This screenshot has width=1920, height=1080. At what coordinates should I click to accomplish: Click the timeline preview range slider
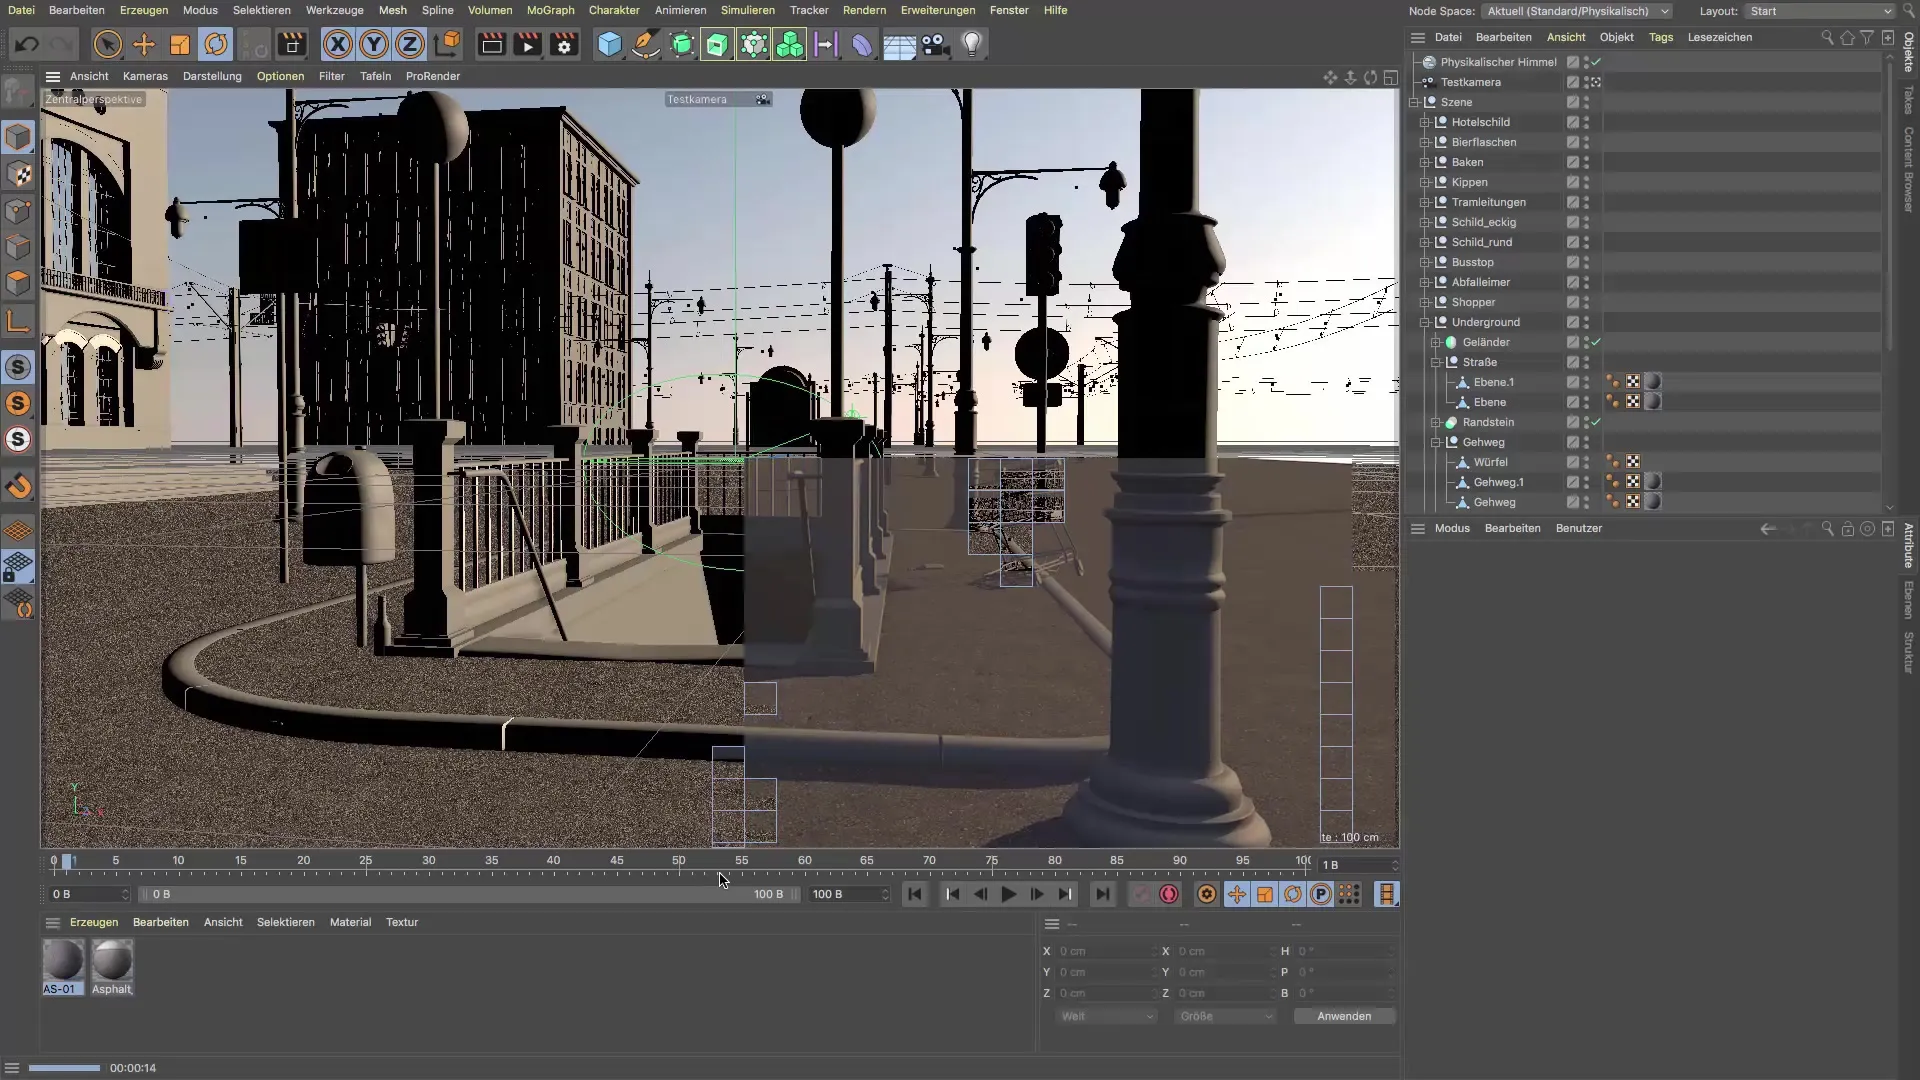point(468,894)
